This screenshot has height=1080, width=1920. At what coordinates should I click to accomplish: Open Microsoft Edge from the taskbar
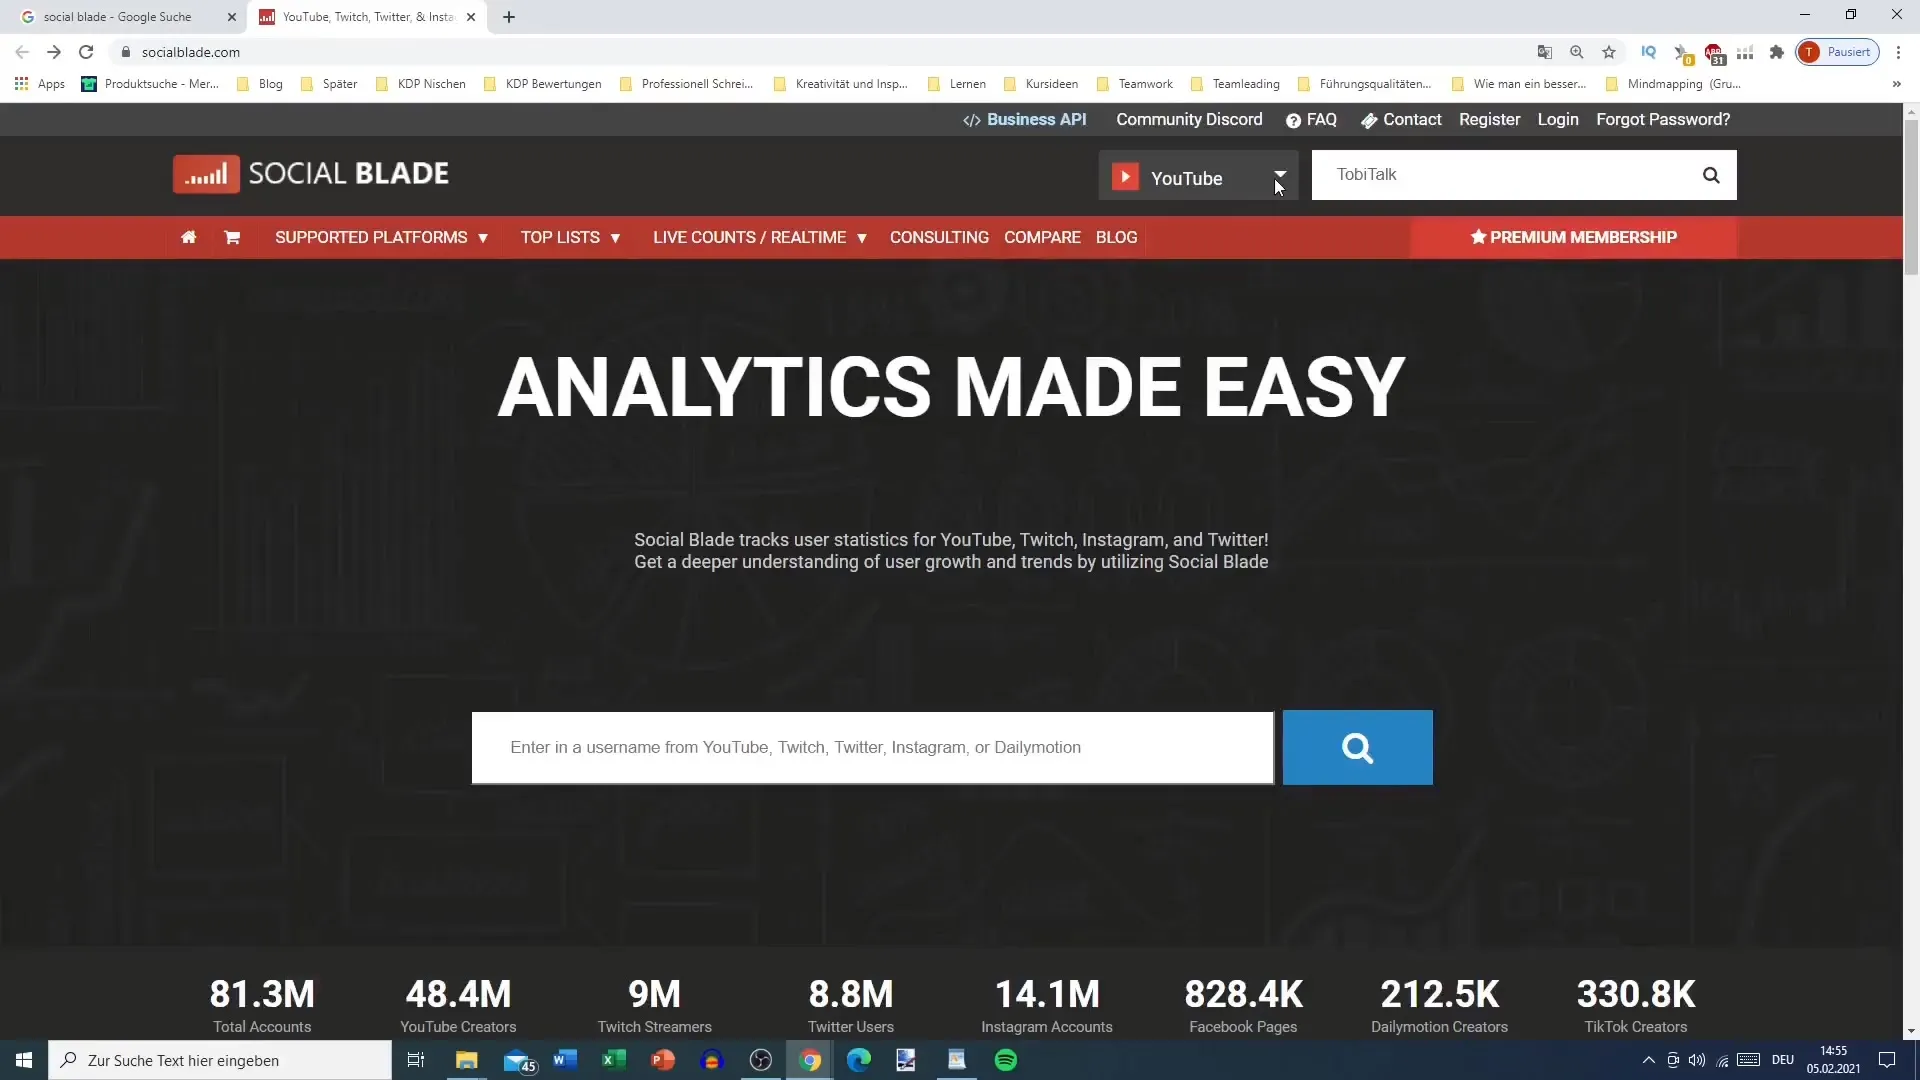[859, 1060]
